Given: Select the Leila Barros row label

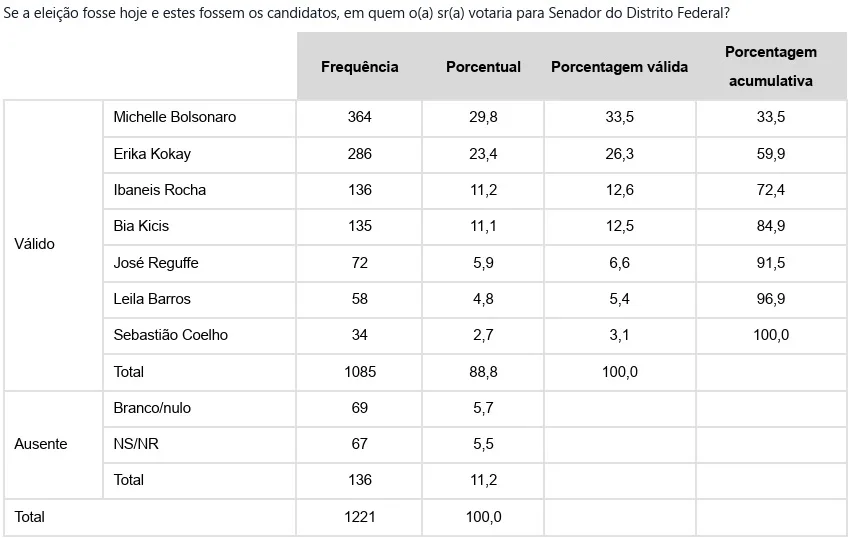Looking at the screenshot, I should (152, 299).
